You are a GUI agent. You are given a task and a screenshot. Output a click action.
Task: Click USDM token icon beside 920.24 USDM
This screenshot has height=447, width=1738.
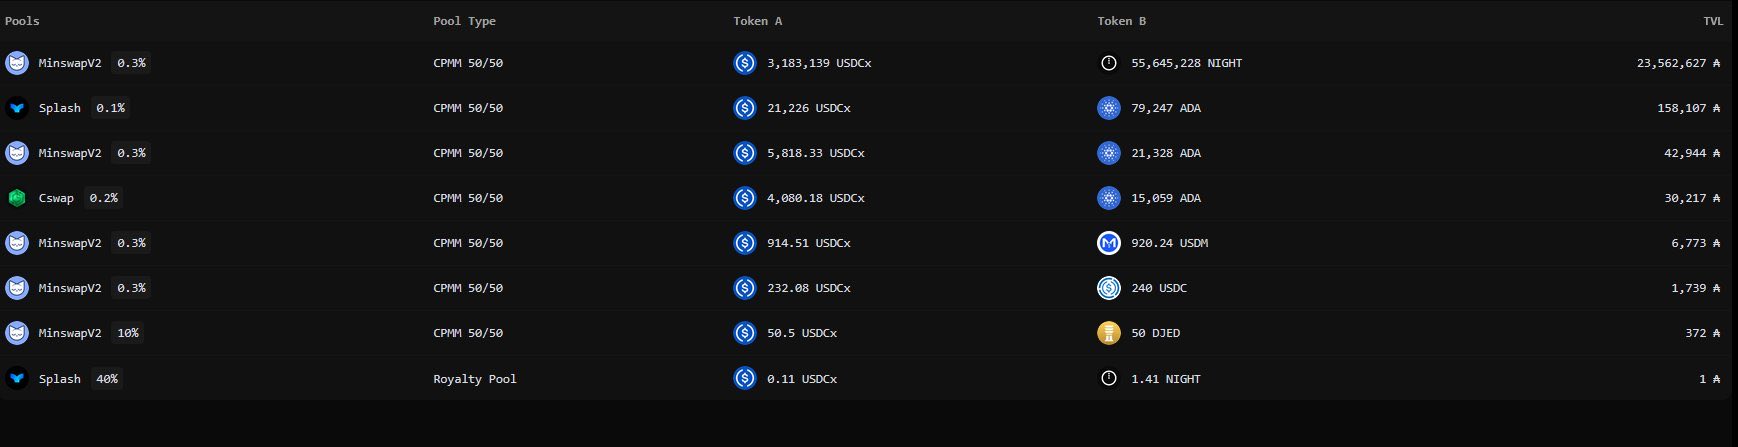tap(1109, 243)
